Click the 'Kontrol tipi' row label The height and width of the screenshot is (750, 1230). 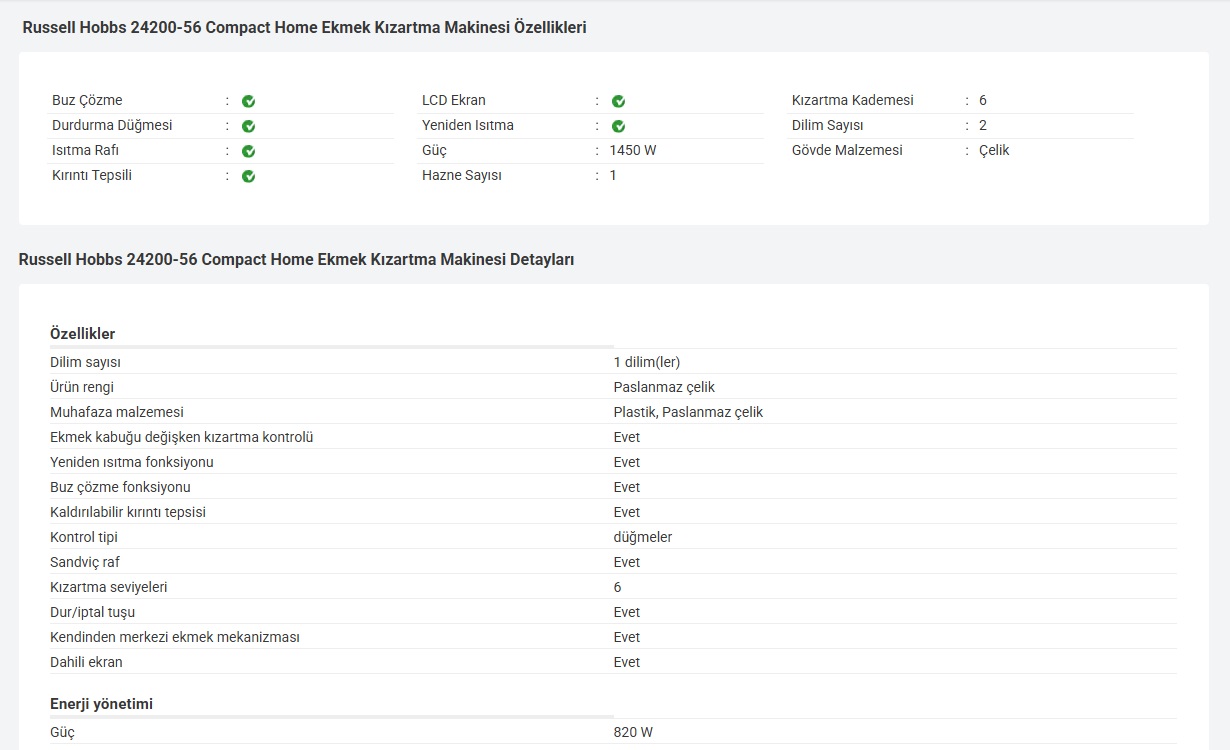coord(84,537)
